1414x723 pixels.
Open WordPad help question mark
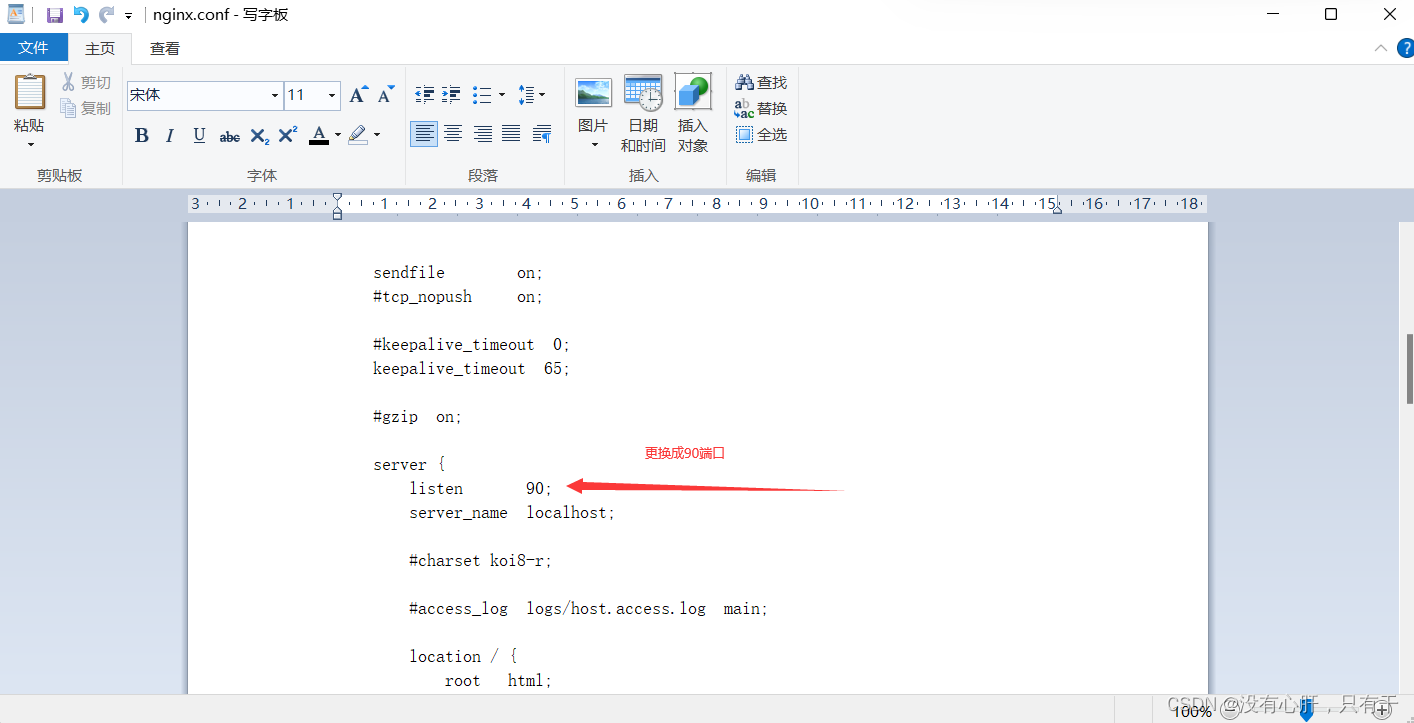click(1406, 48)
